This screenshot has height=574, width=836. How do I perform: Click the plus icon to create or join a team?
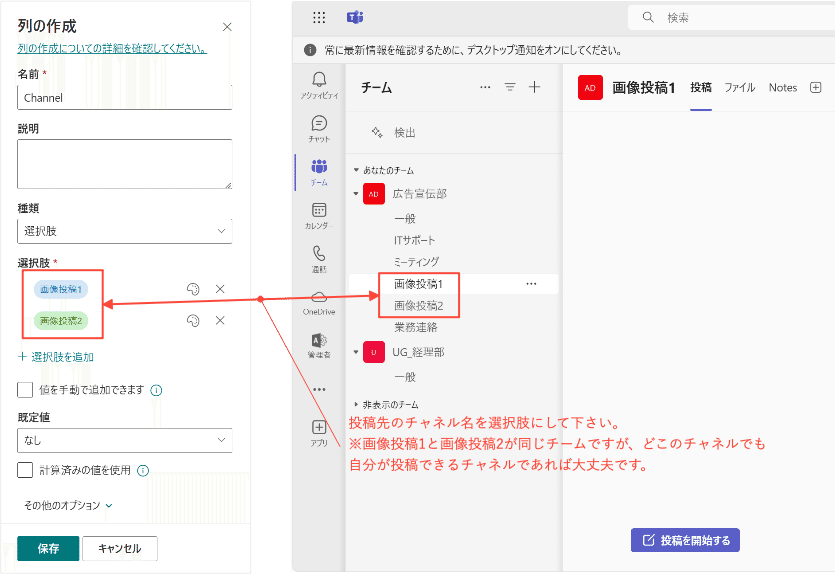coord(534,87)
